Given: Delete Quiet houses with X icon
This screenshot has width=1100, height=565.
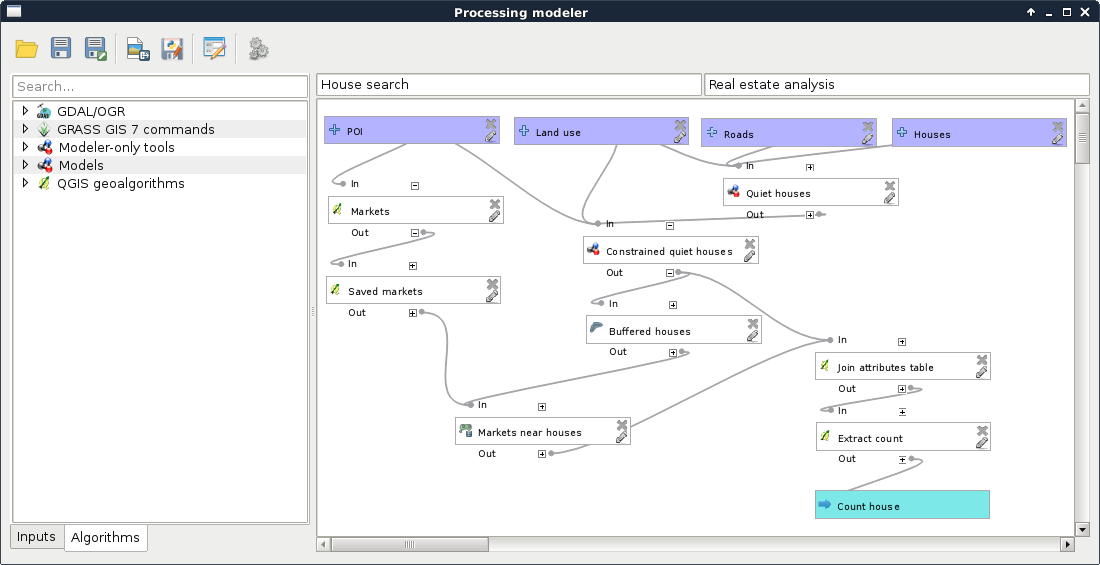Looking at the screenshot, I should tap(890, 186).
